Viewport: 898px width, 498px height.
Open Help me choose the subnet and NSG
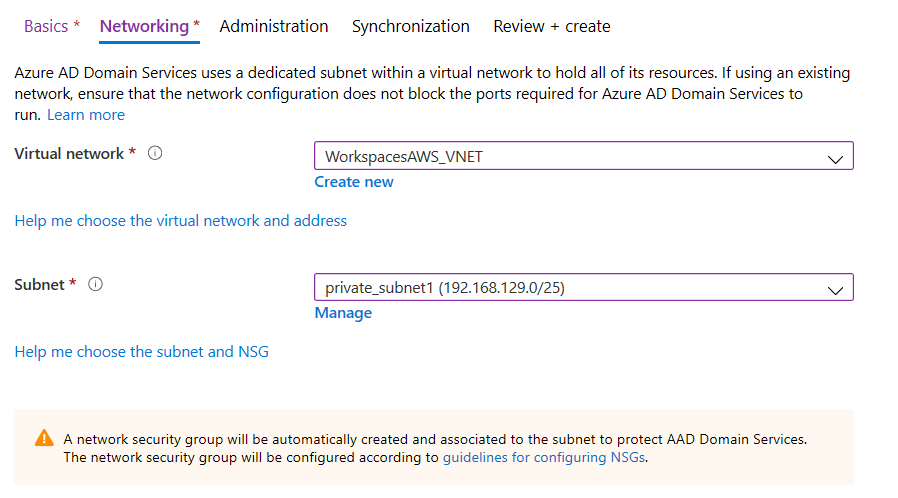click(142, 352)
